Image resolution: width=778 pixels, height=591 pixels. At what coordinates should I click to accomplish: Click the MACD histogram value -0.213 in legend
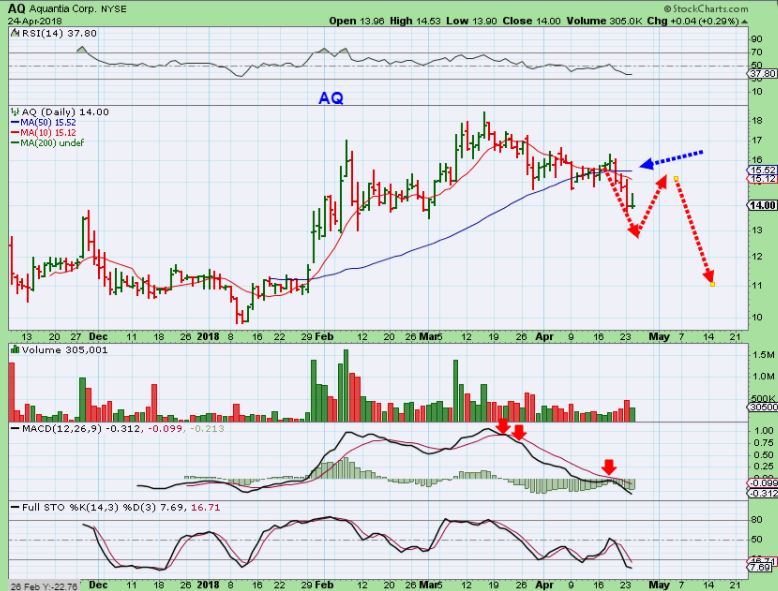pos(207,428)
